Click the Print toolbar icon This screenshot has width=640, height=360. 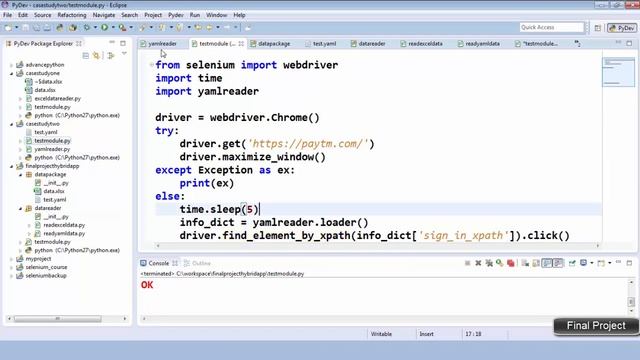pos(47,27)
